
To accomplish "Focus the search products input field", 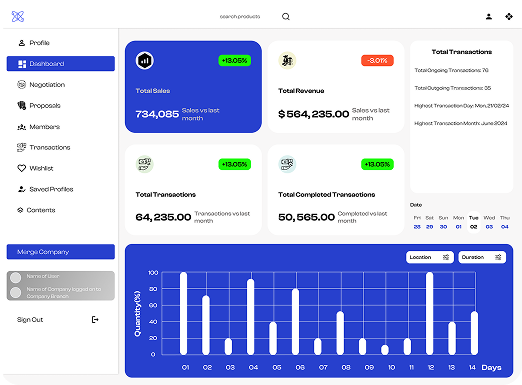I will tap(240, 16).
